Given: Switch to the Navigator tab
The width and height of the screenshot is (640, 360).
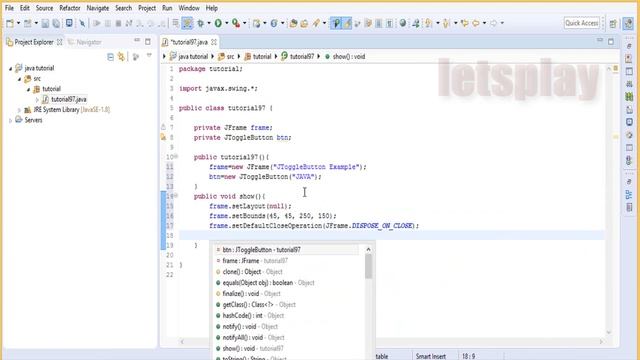Looking at the screenshot, I should [84, 42].
